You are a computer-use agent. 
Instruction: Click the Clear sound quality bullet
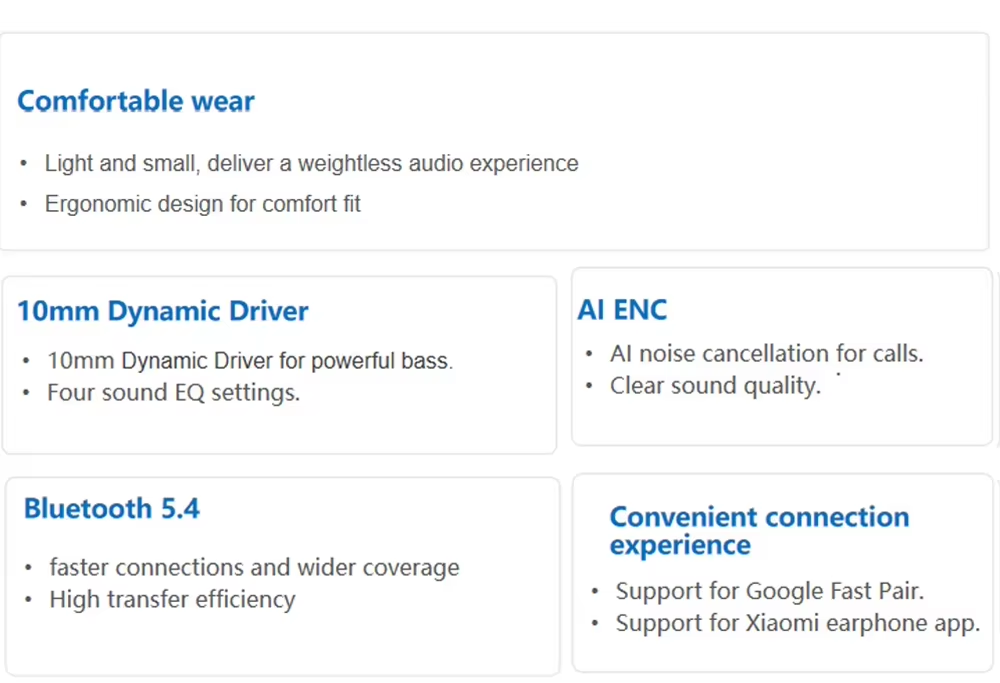(x=714, y=386)
